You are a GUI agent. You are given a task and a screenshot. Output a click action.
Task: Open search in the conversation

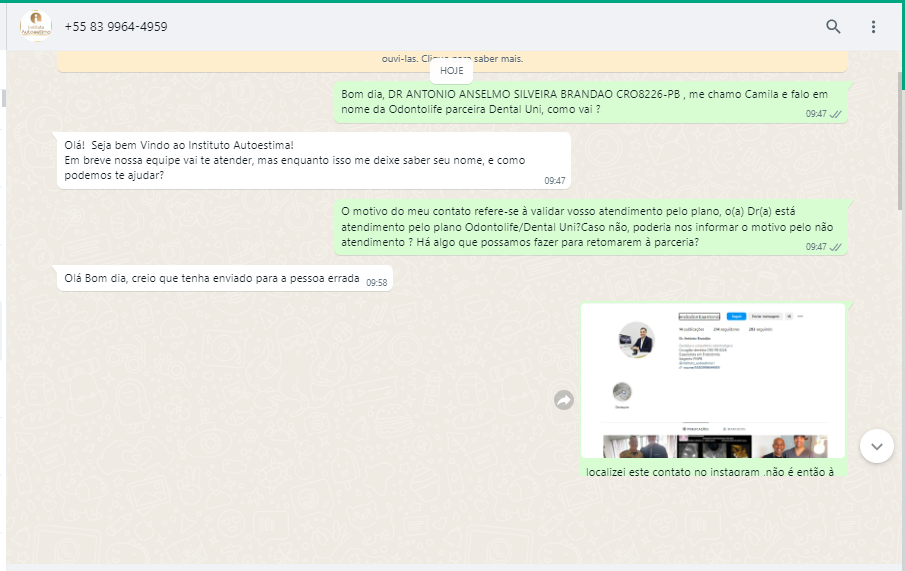click(833, 27)
